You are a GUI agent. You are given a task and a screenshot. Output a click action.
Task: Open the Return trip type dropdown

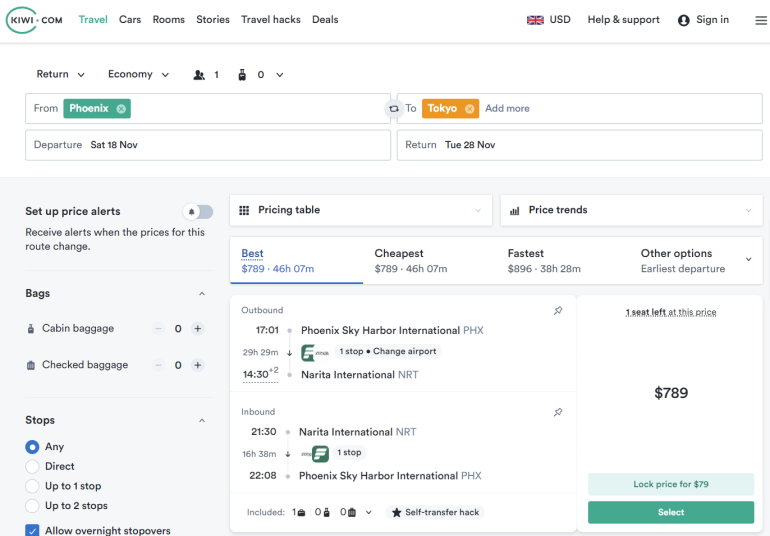(x=60, y=75)
